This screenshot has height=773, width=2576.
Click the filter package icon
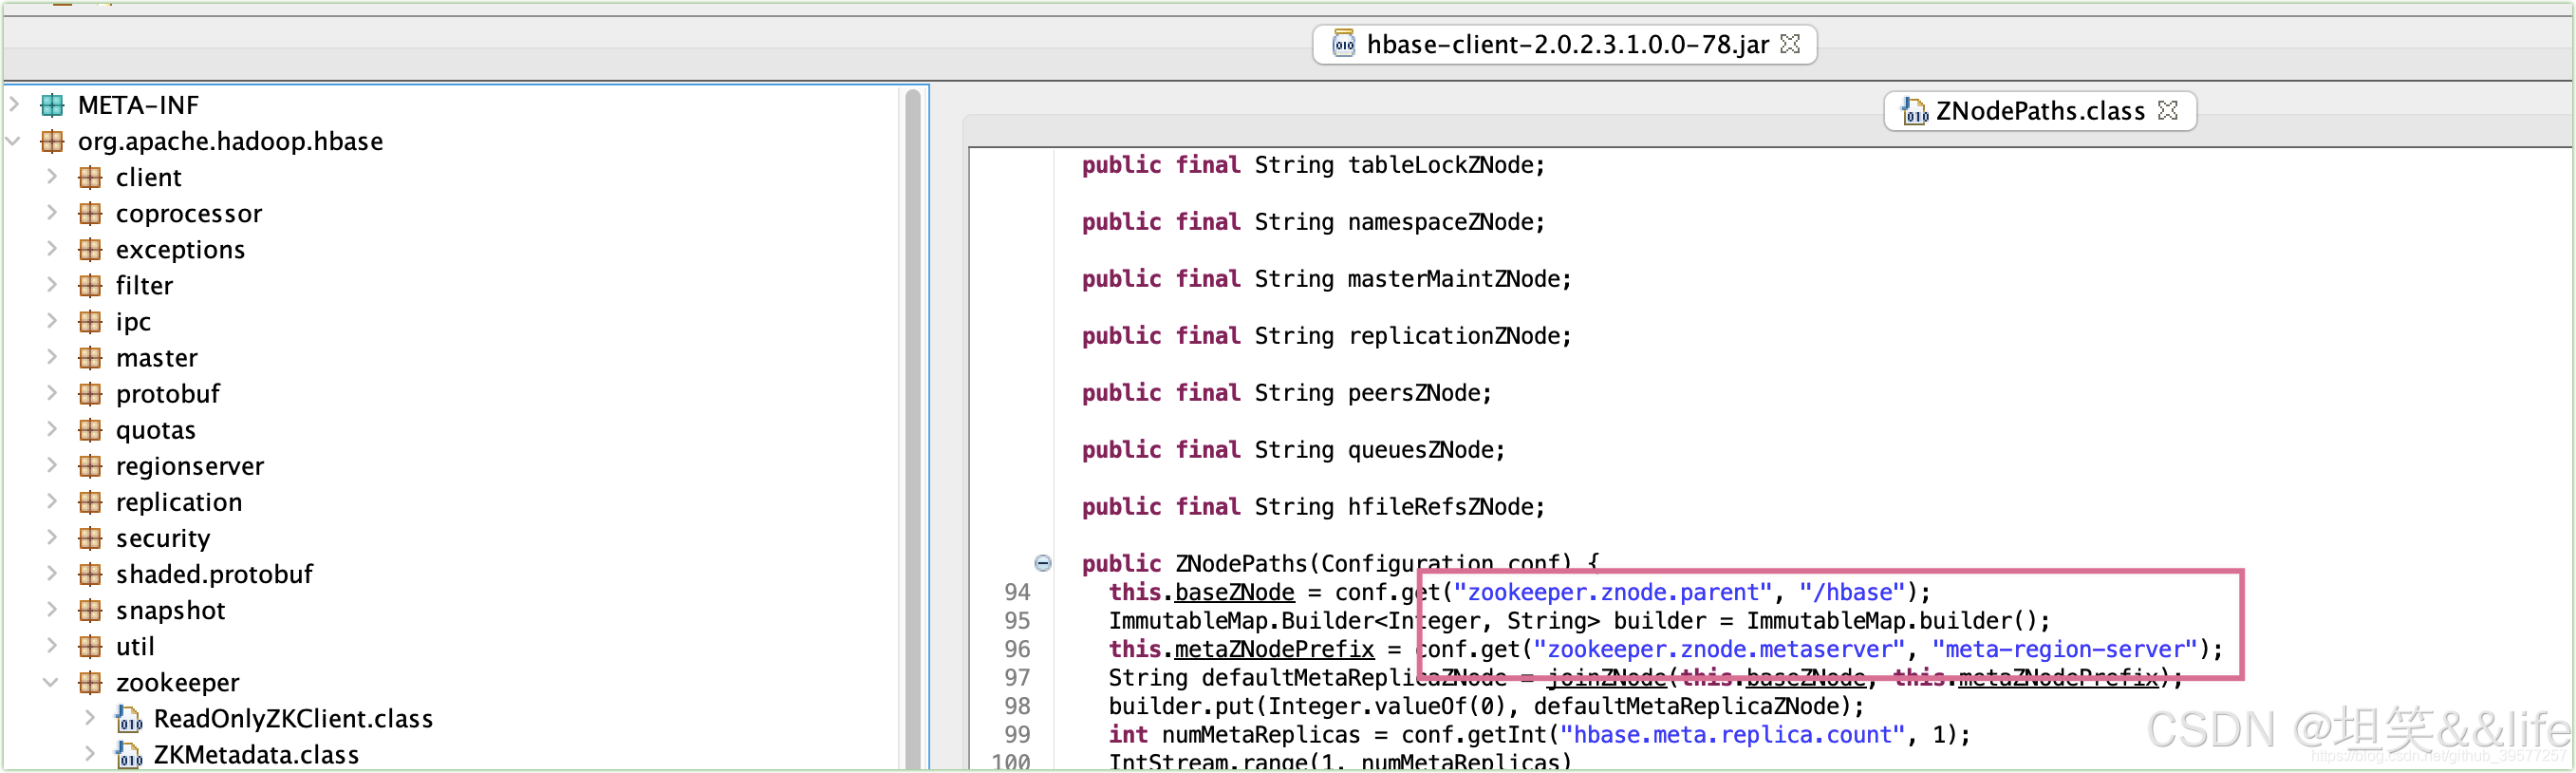pos(90,285)
